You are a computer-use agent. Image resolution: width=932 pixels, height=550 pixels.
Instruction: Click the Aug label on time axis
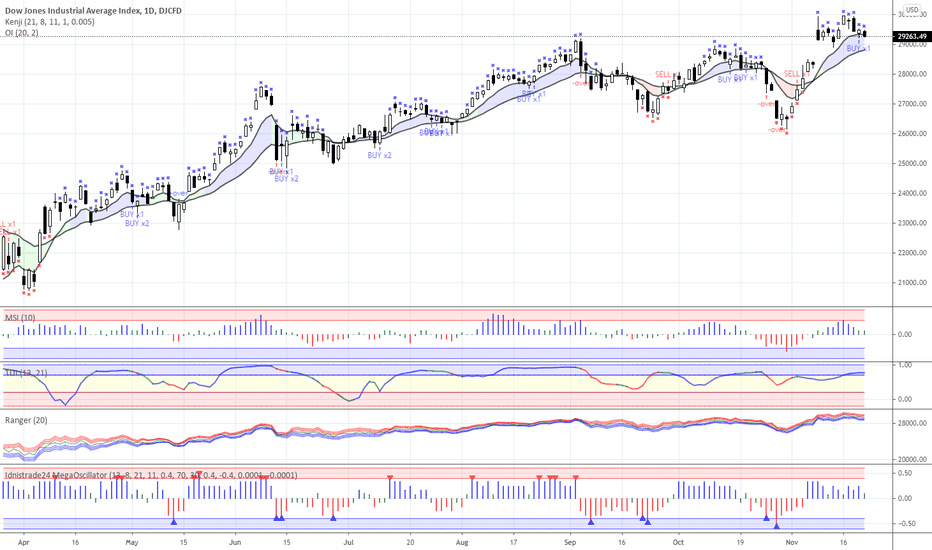(462, 542)
